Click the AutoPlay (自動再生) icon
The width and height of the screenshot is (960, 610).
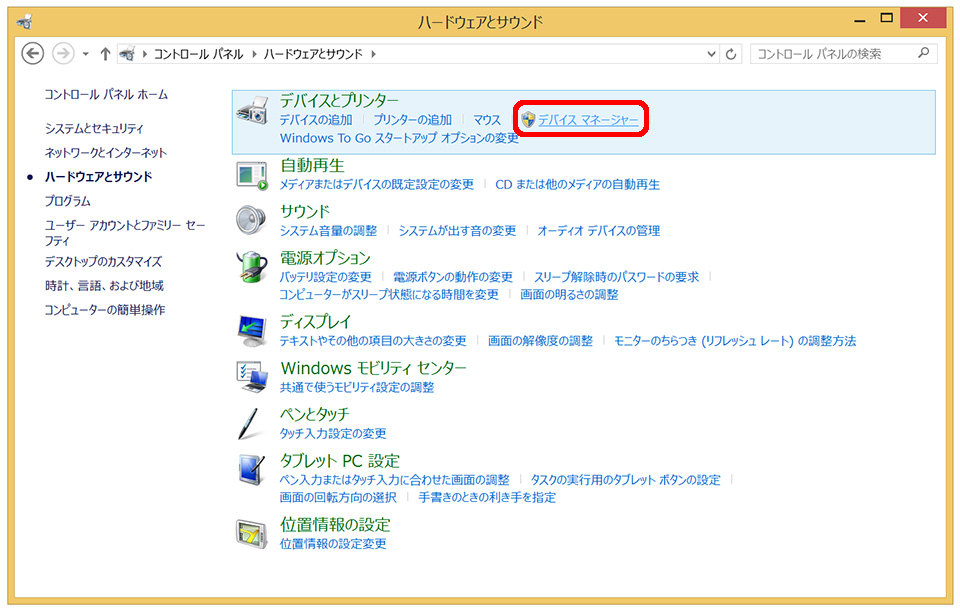pyautogui.click(x=252, y=175)
